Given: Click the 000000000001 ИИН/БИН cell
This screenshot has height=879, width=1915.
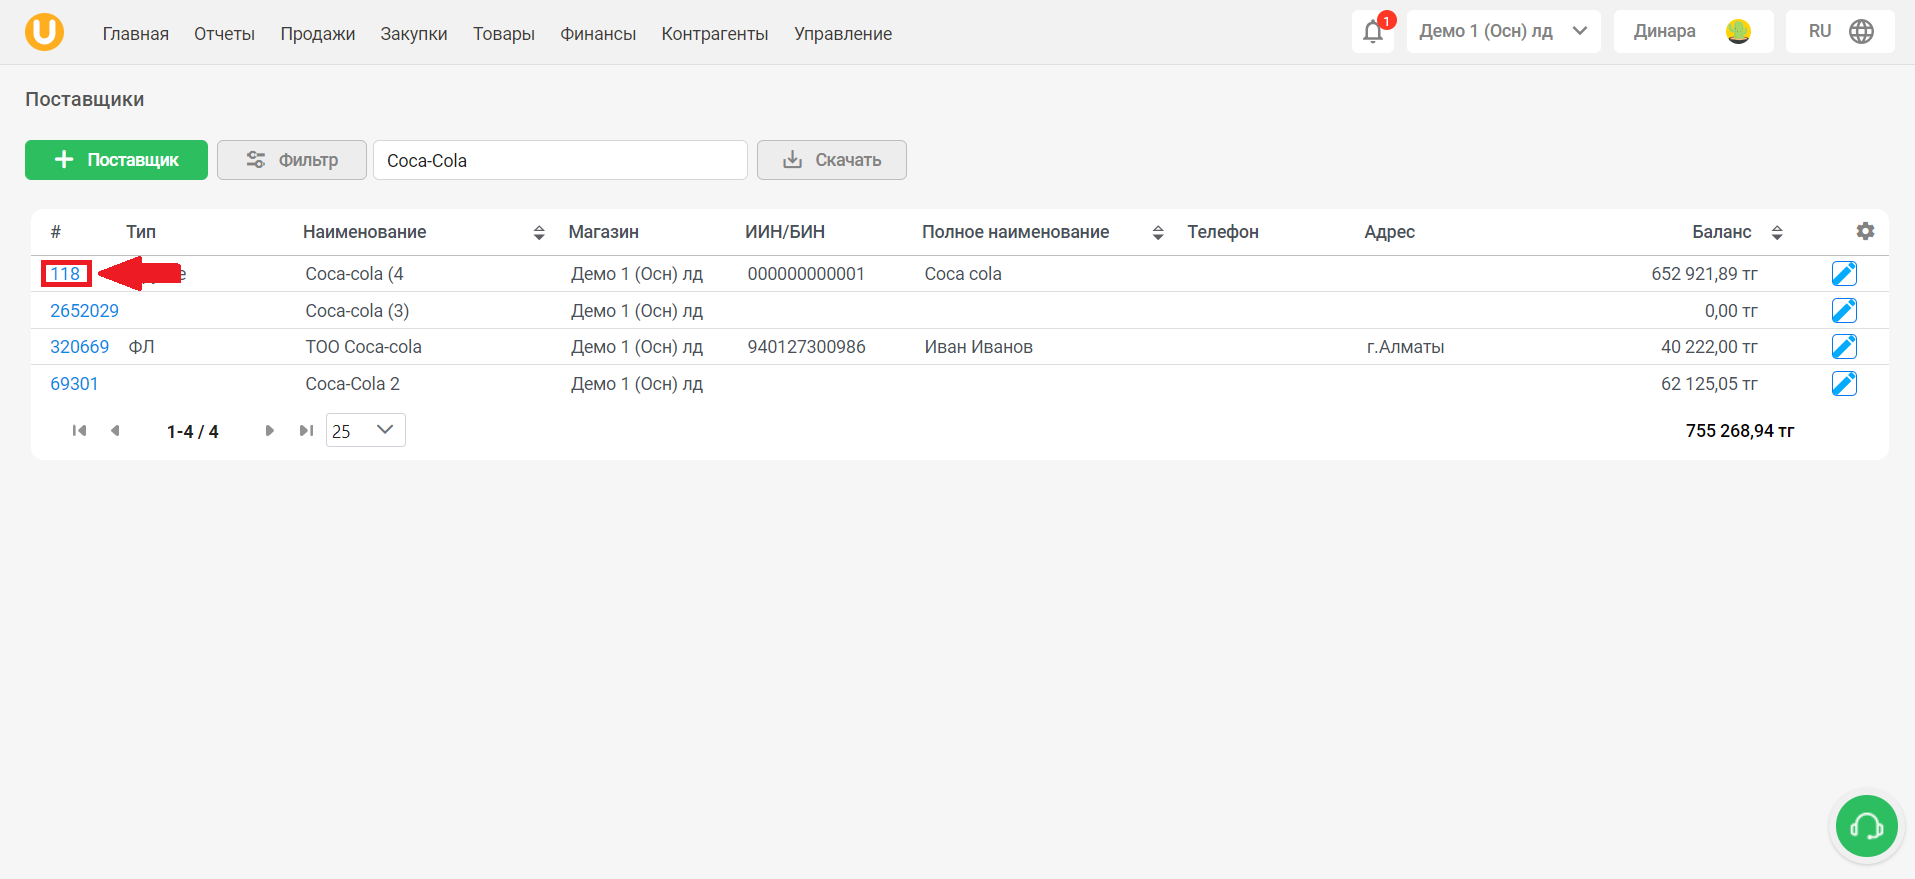Looking at the screenshot, I should coord(806,274).
